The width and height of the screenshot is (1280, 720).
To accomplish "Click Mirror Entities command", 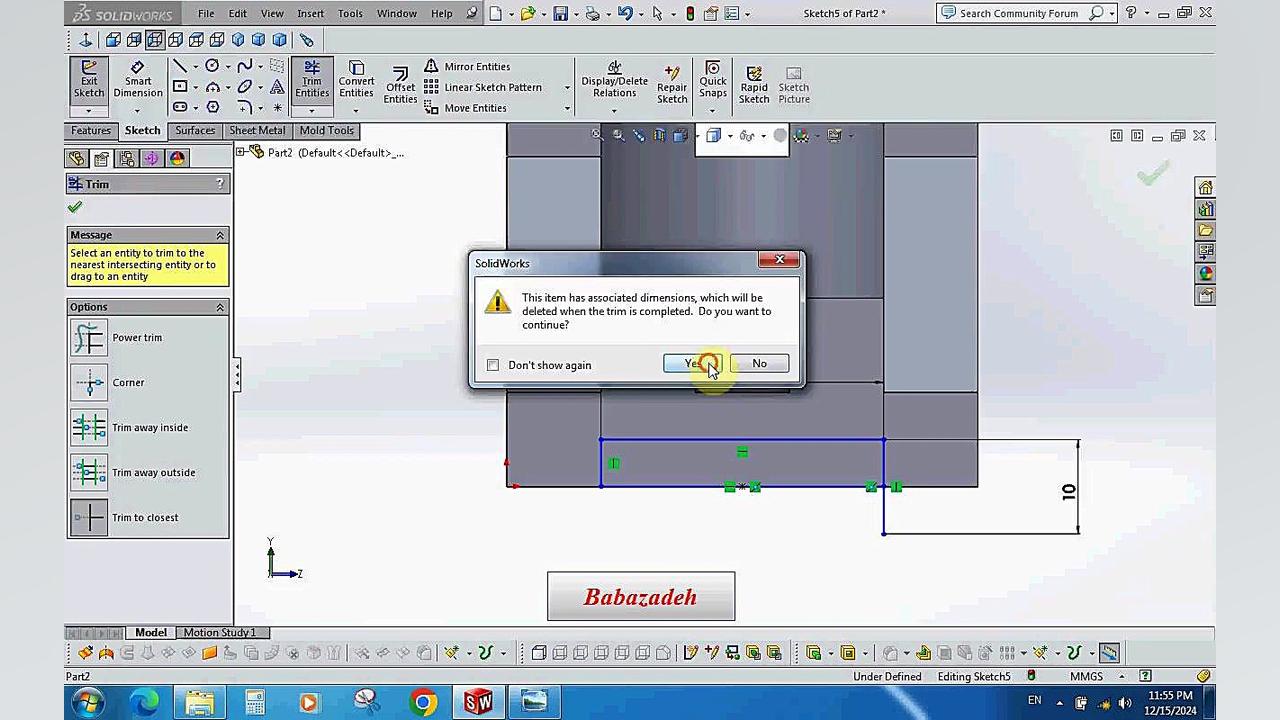I will click(467, 66).
